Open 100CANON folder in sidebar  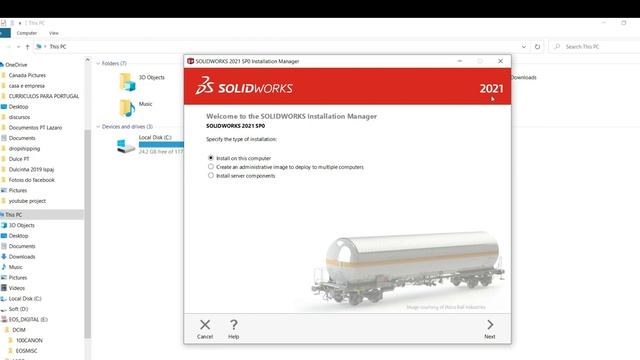[29, 340]
